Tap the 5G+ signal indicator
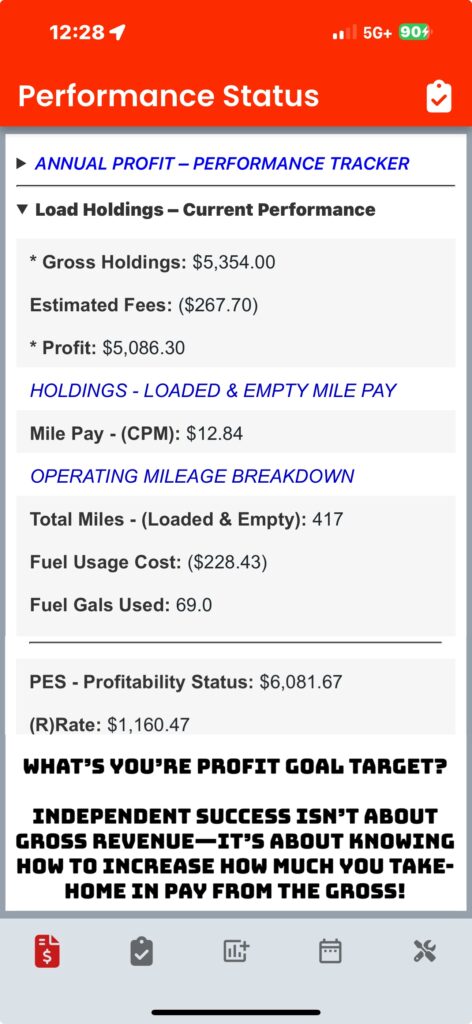 coord(377,33)
